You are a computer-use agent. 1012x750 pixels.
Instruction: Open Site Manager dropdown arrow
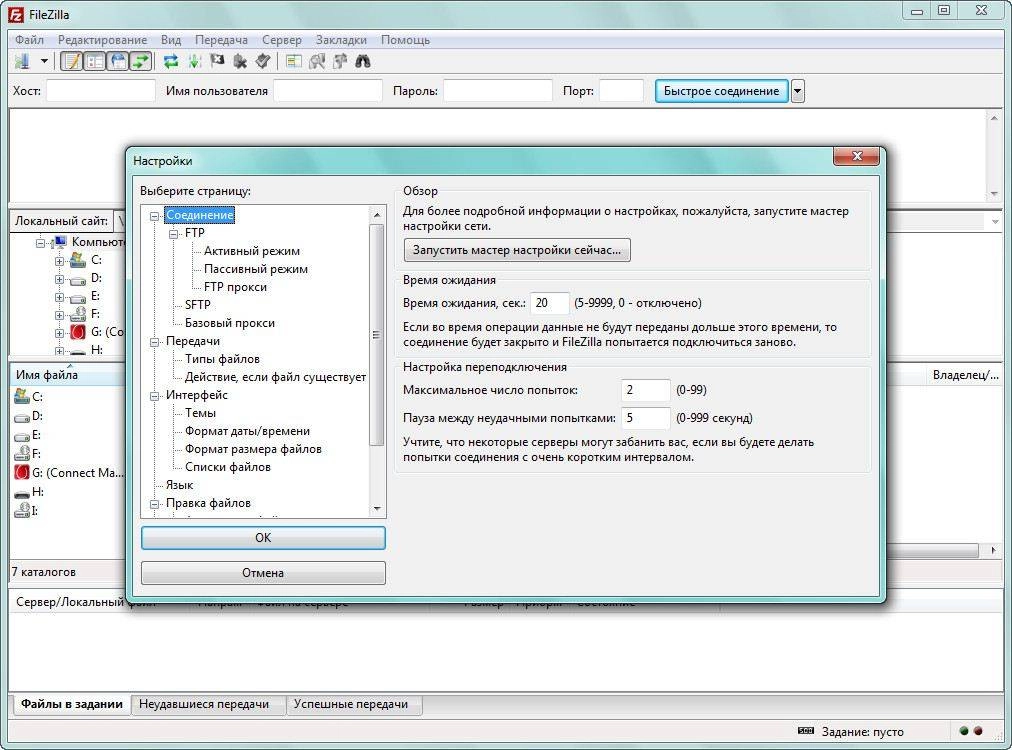click(x=44, y=62)
